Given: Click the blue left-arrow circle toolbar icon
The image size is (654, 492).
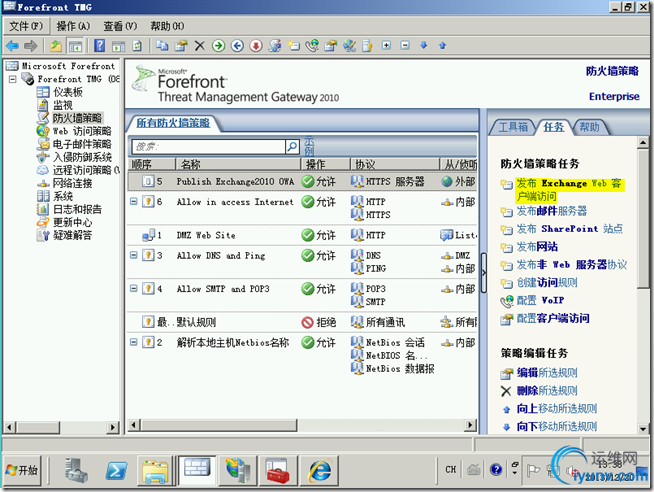Looking at the screenshot, I should 237,45.
